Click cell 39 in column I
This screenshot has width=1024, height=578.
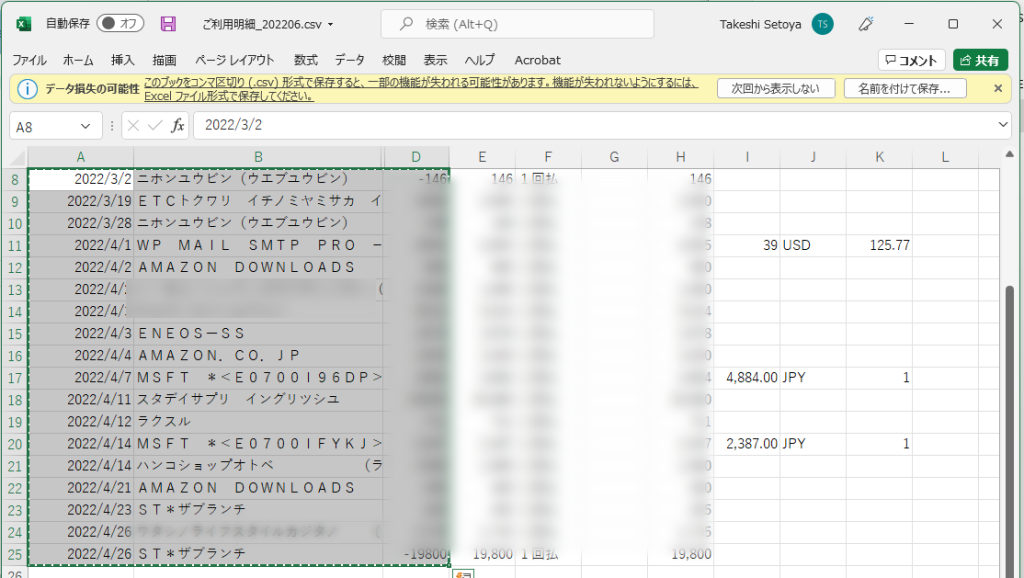pos(747,246)
